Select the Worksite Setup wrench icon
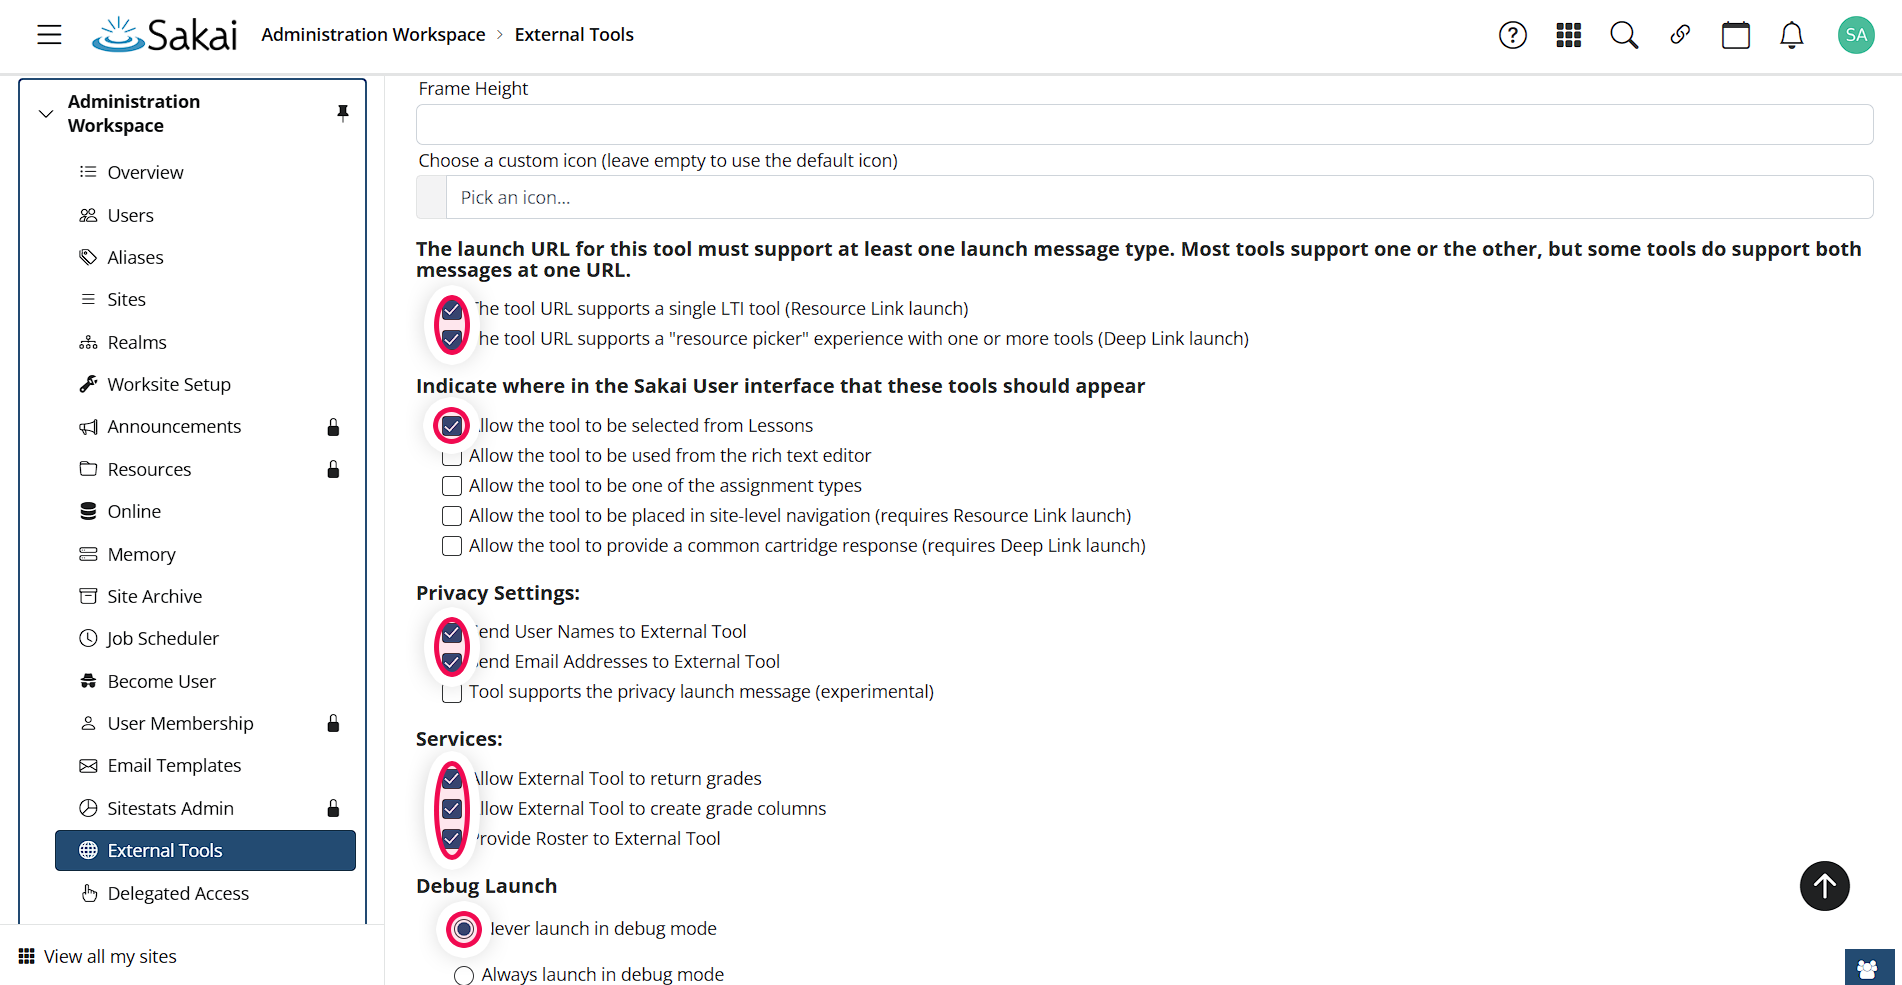The image size is (1902, 985). 89,384
